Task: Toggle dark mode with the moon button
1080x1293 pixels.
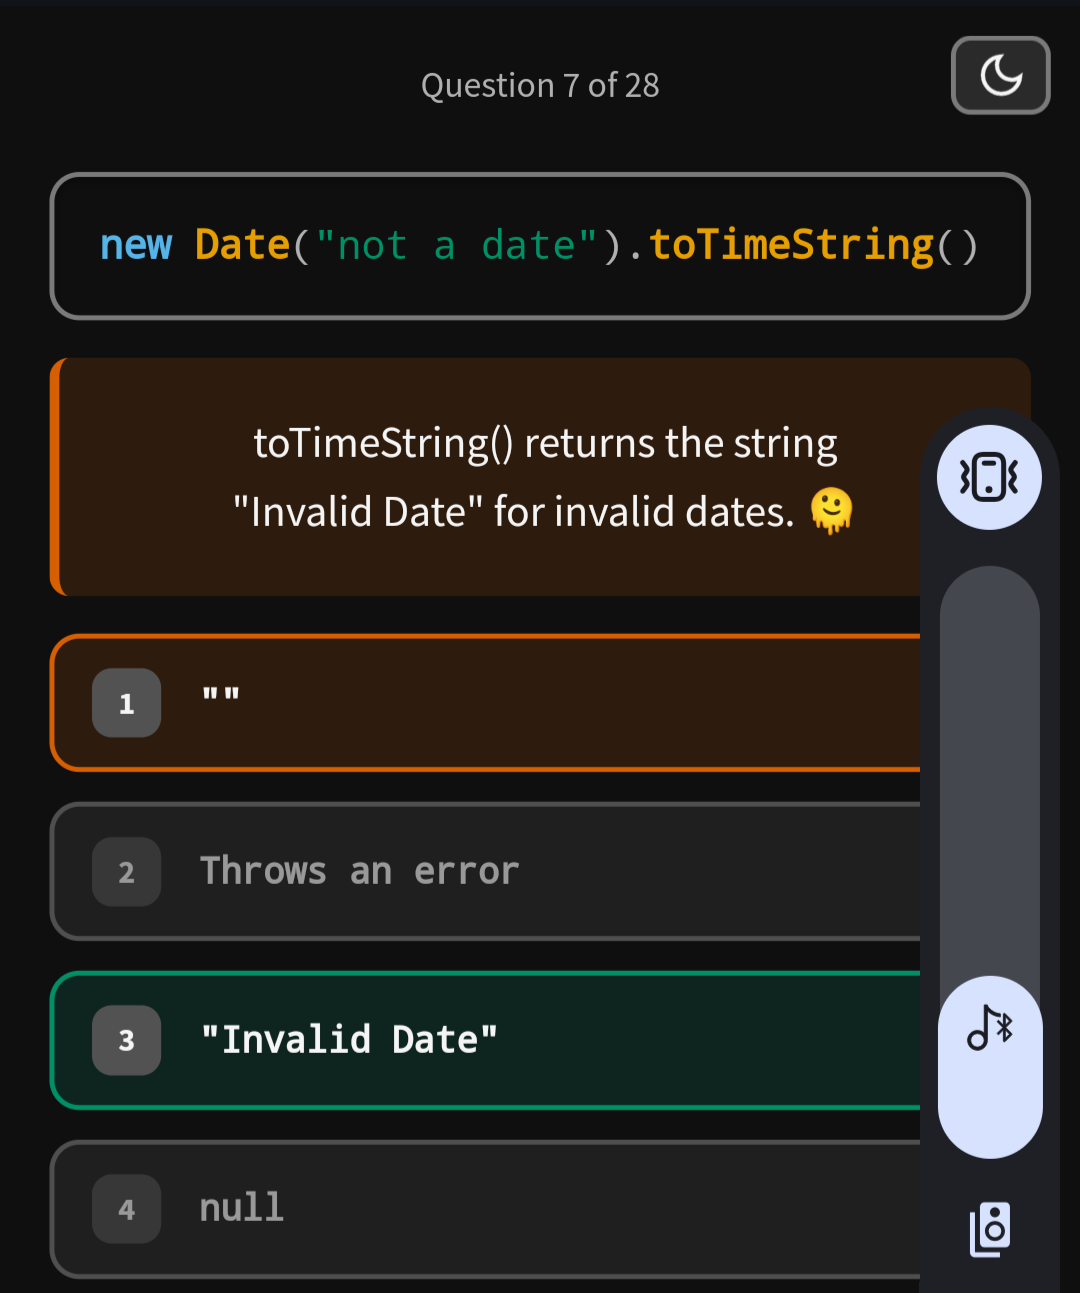Action: point(1000,75)
